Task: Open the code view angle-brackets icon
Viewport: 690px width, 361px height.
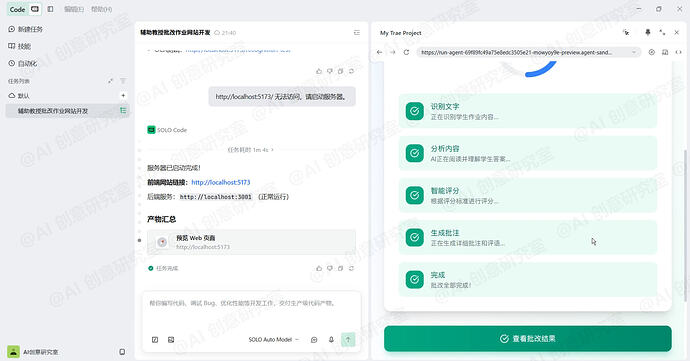Action: [x=678, y=52]
